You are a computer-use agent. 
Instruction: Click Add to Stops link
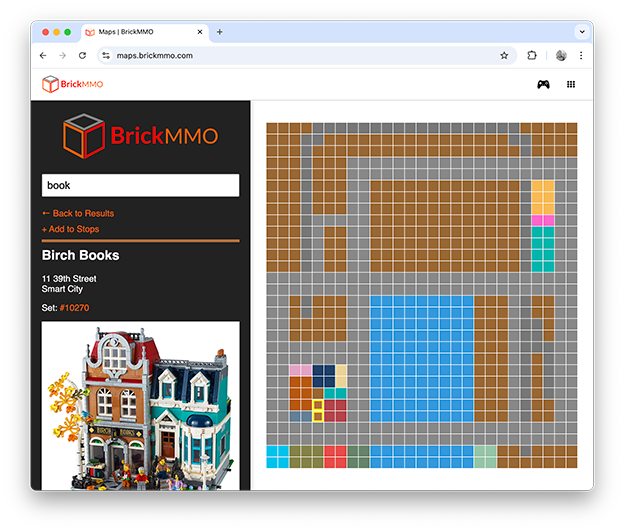point(70,229)
